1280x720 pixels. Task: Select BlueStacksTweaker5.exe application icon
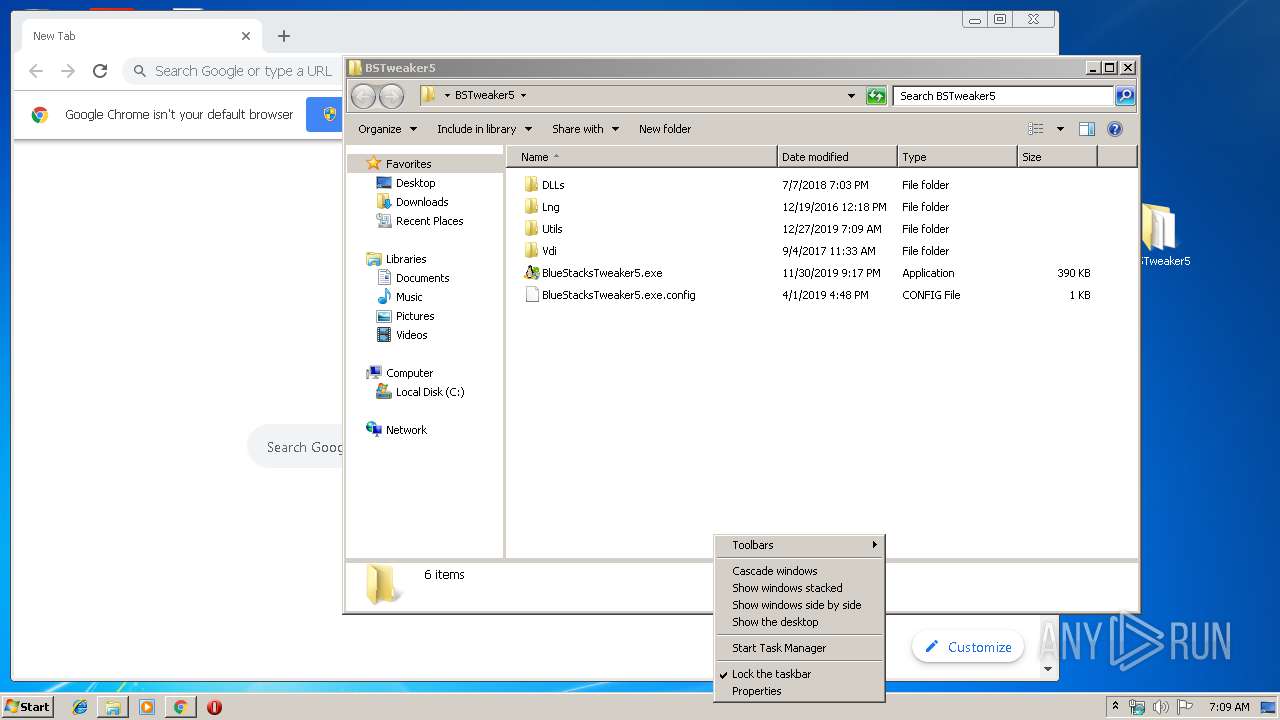click(x=531, y=273)
